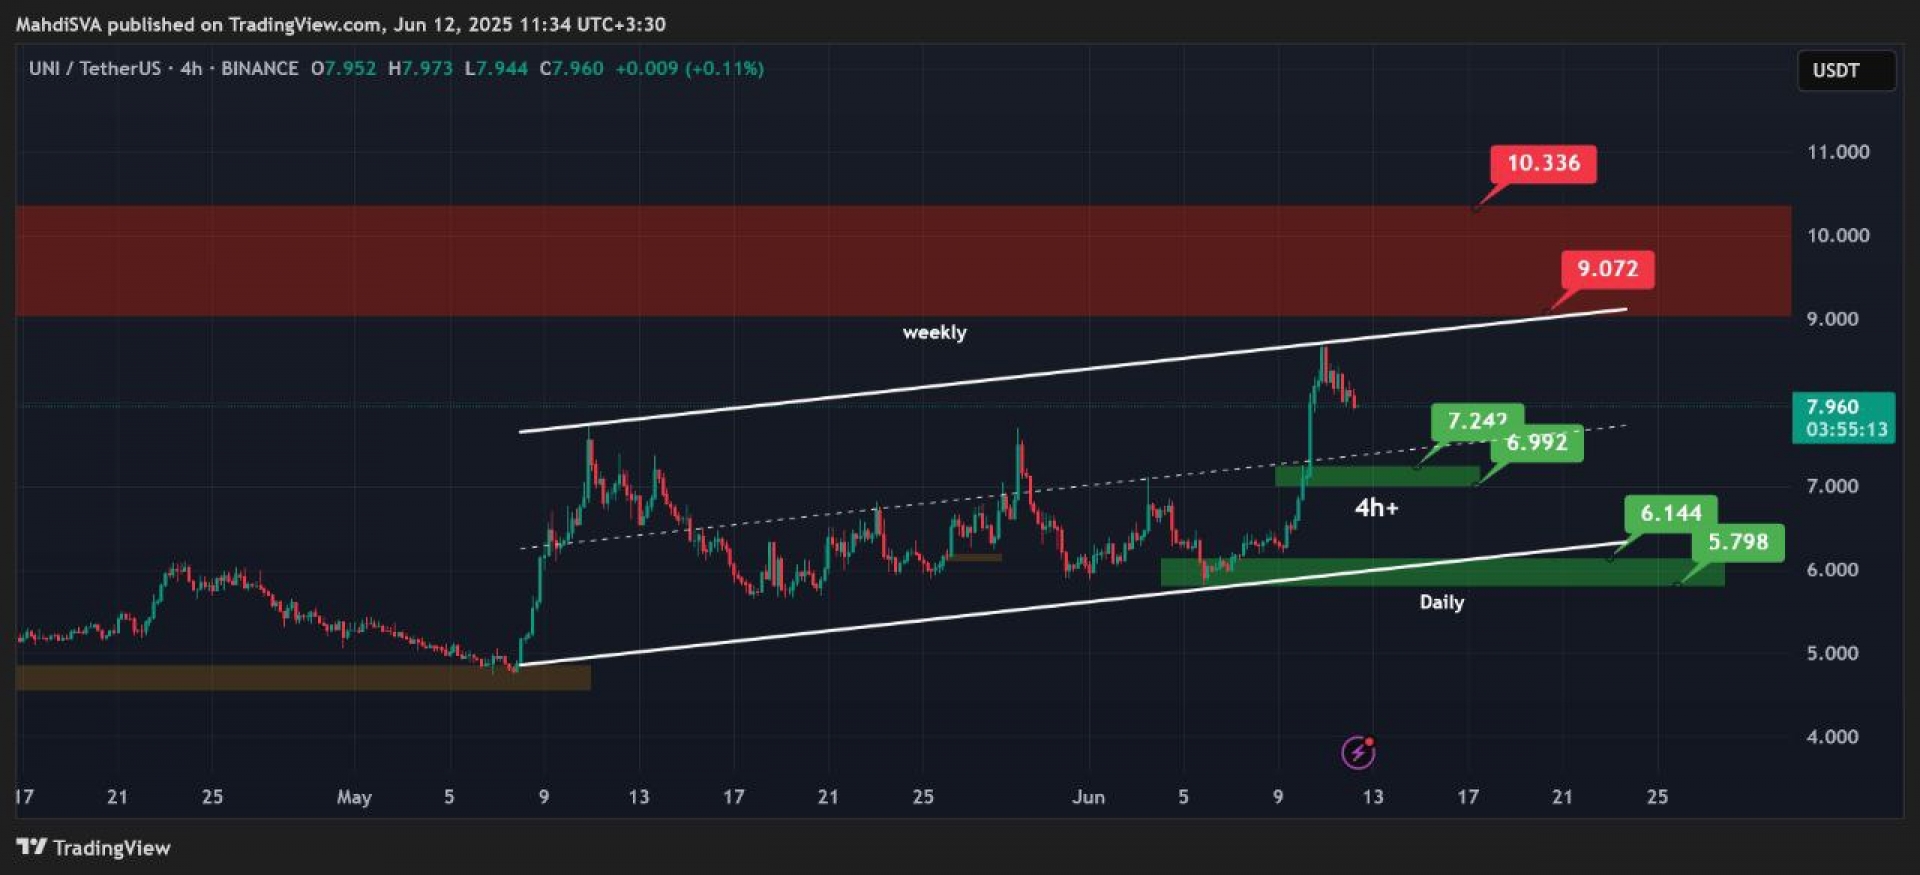Click the 5.798 green price label
Screen dimensions: 1920x875
(1737, 542)
